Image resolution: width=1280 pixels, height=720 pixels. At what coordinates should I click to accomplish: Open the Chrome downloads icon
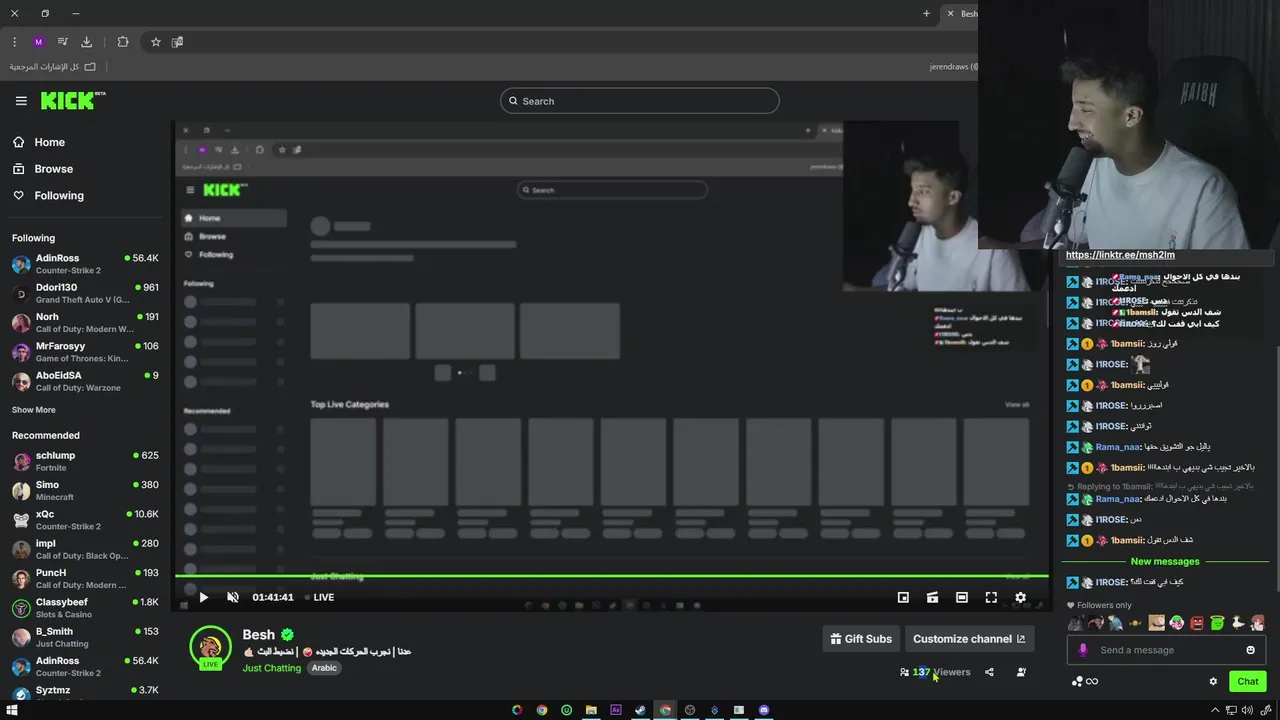pos(87,42)
